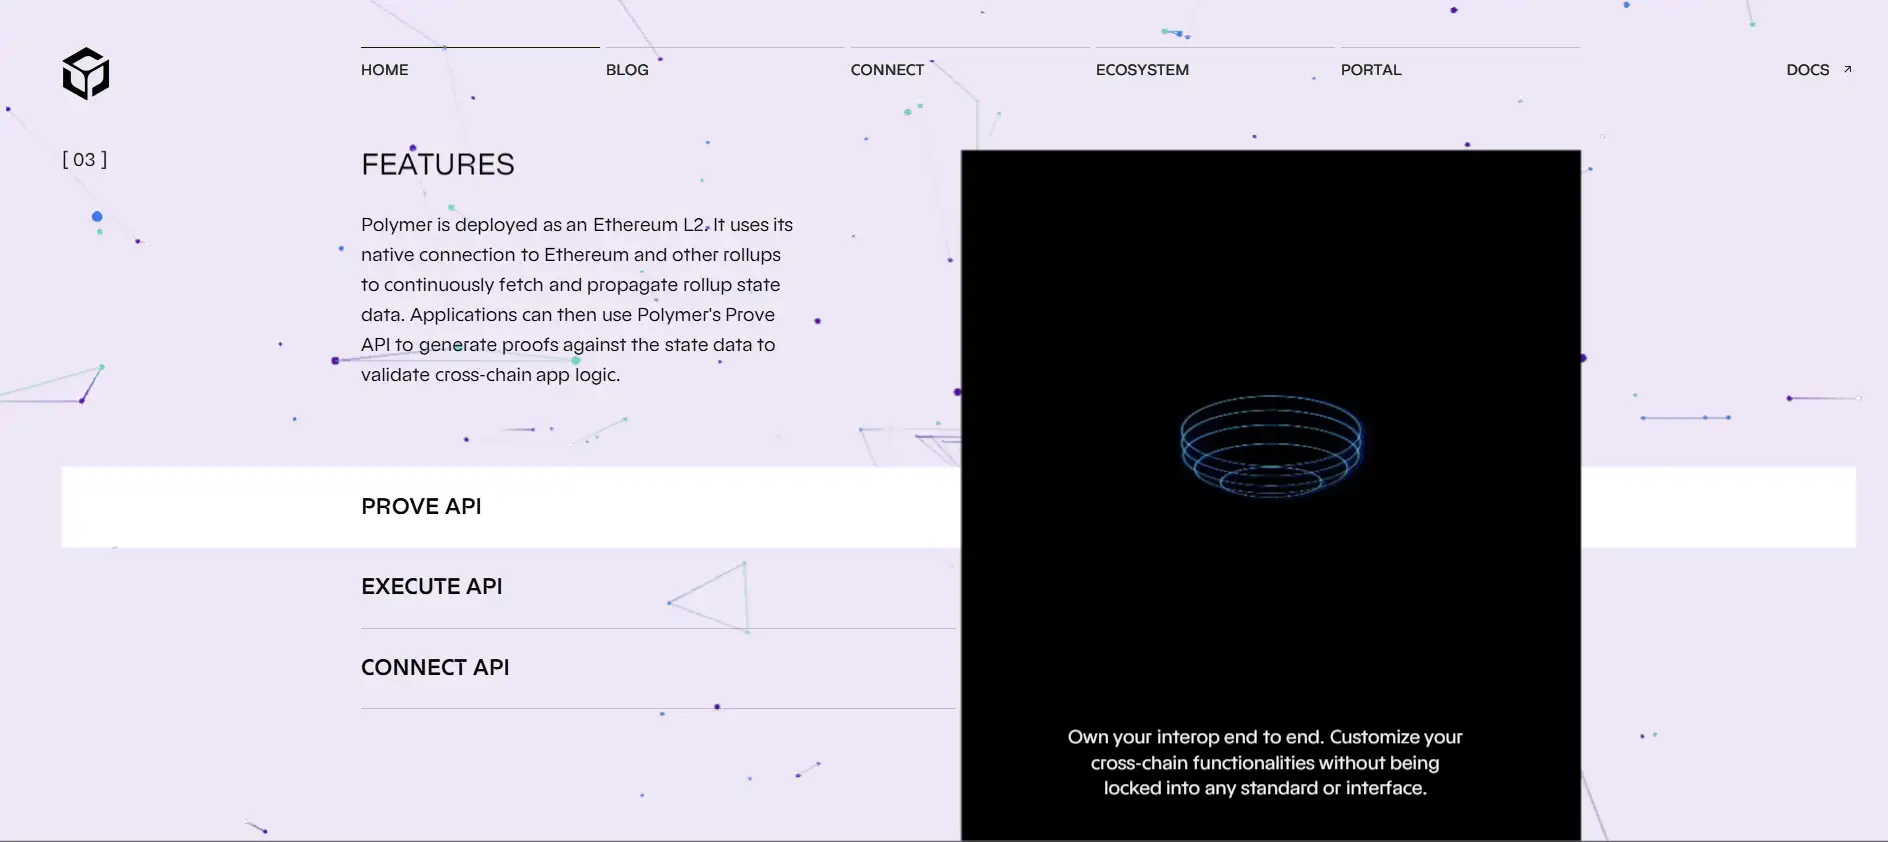Click the Polymer Ethereum L2 description paragraph
Screen dimensions: 1888x842
coord(575,300)
